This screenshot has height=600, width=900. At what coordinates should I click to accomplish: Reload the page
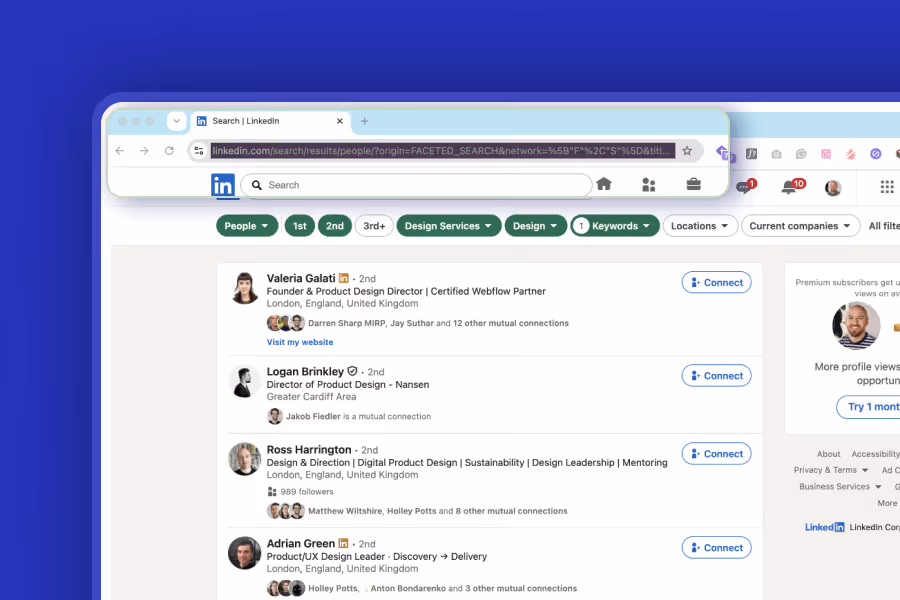point(169,151)
